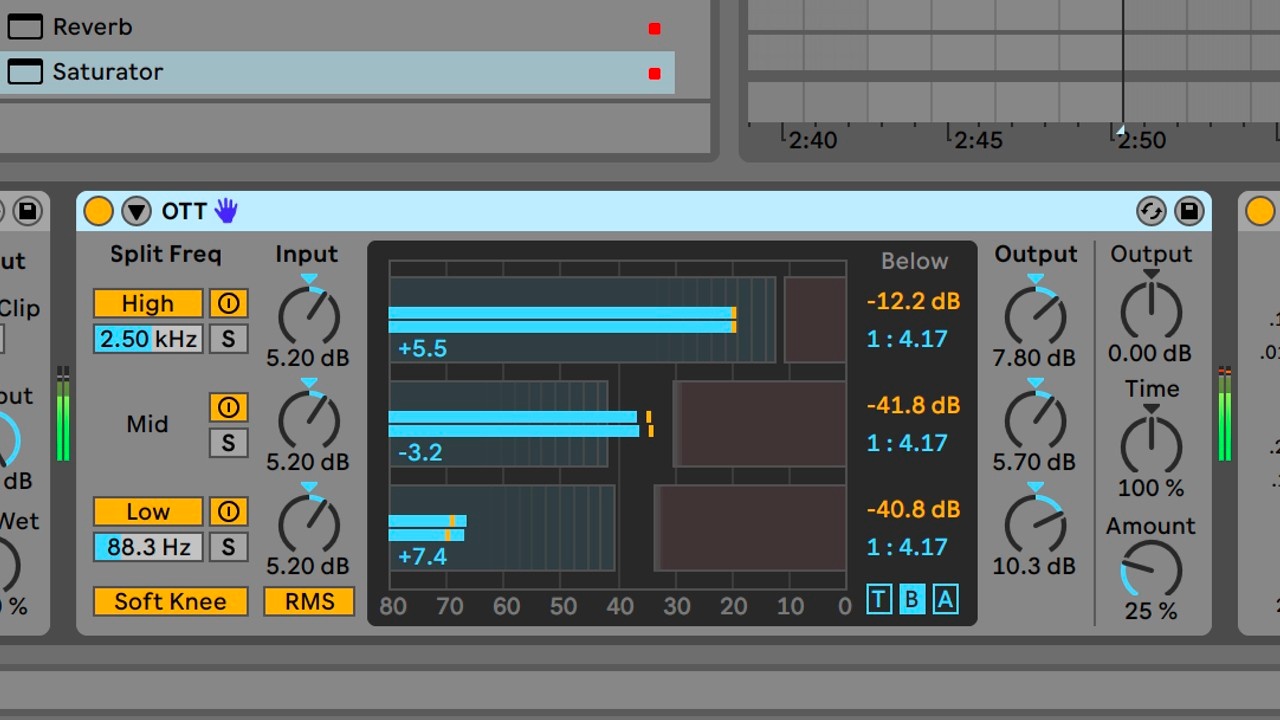This screenshot has height=720, width=1280.
Task: Disable the Mid band power activator
Action: [228, 407]
